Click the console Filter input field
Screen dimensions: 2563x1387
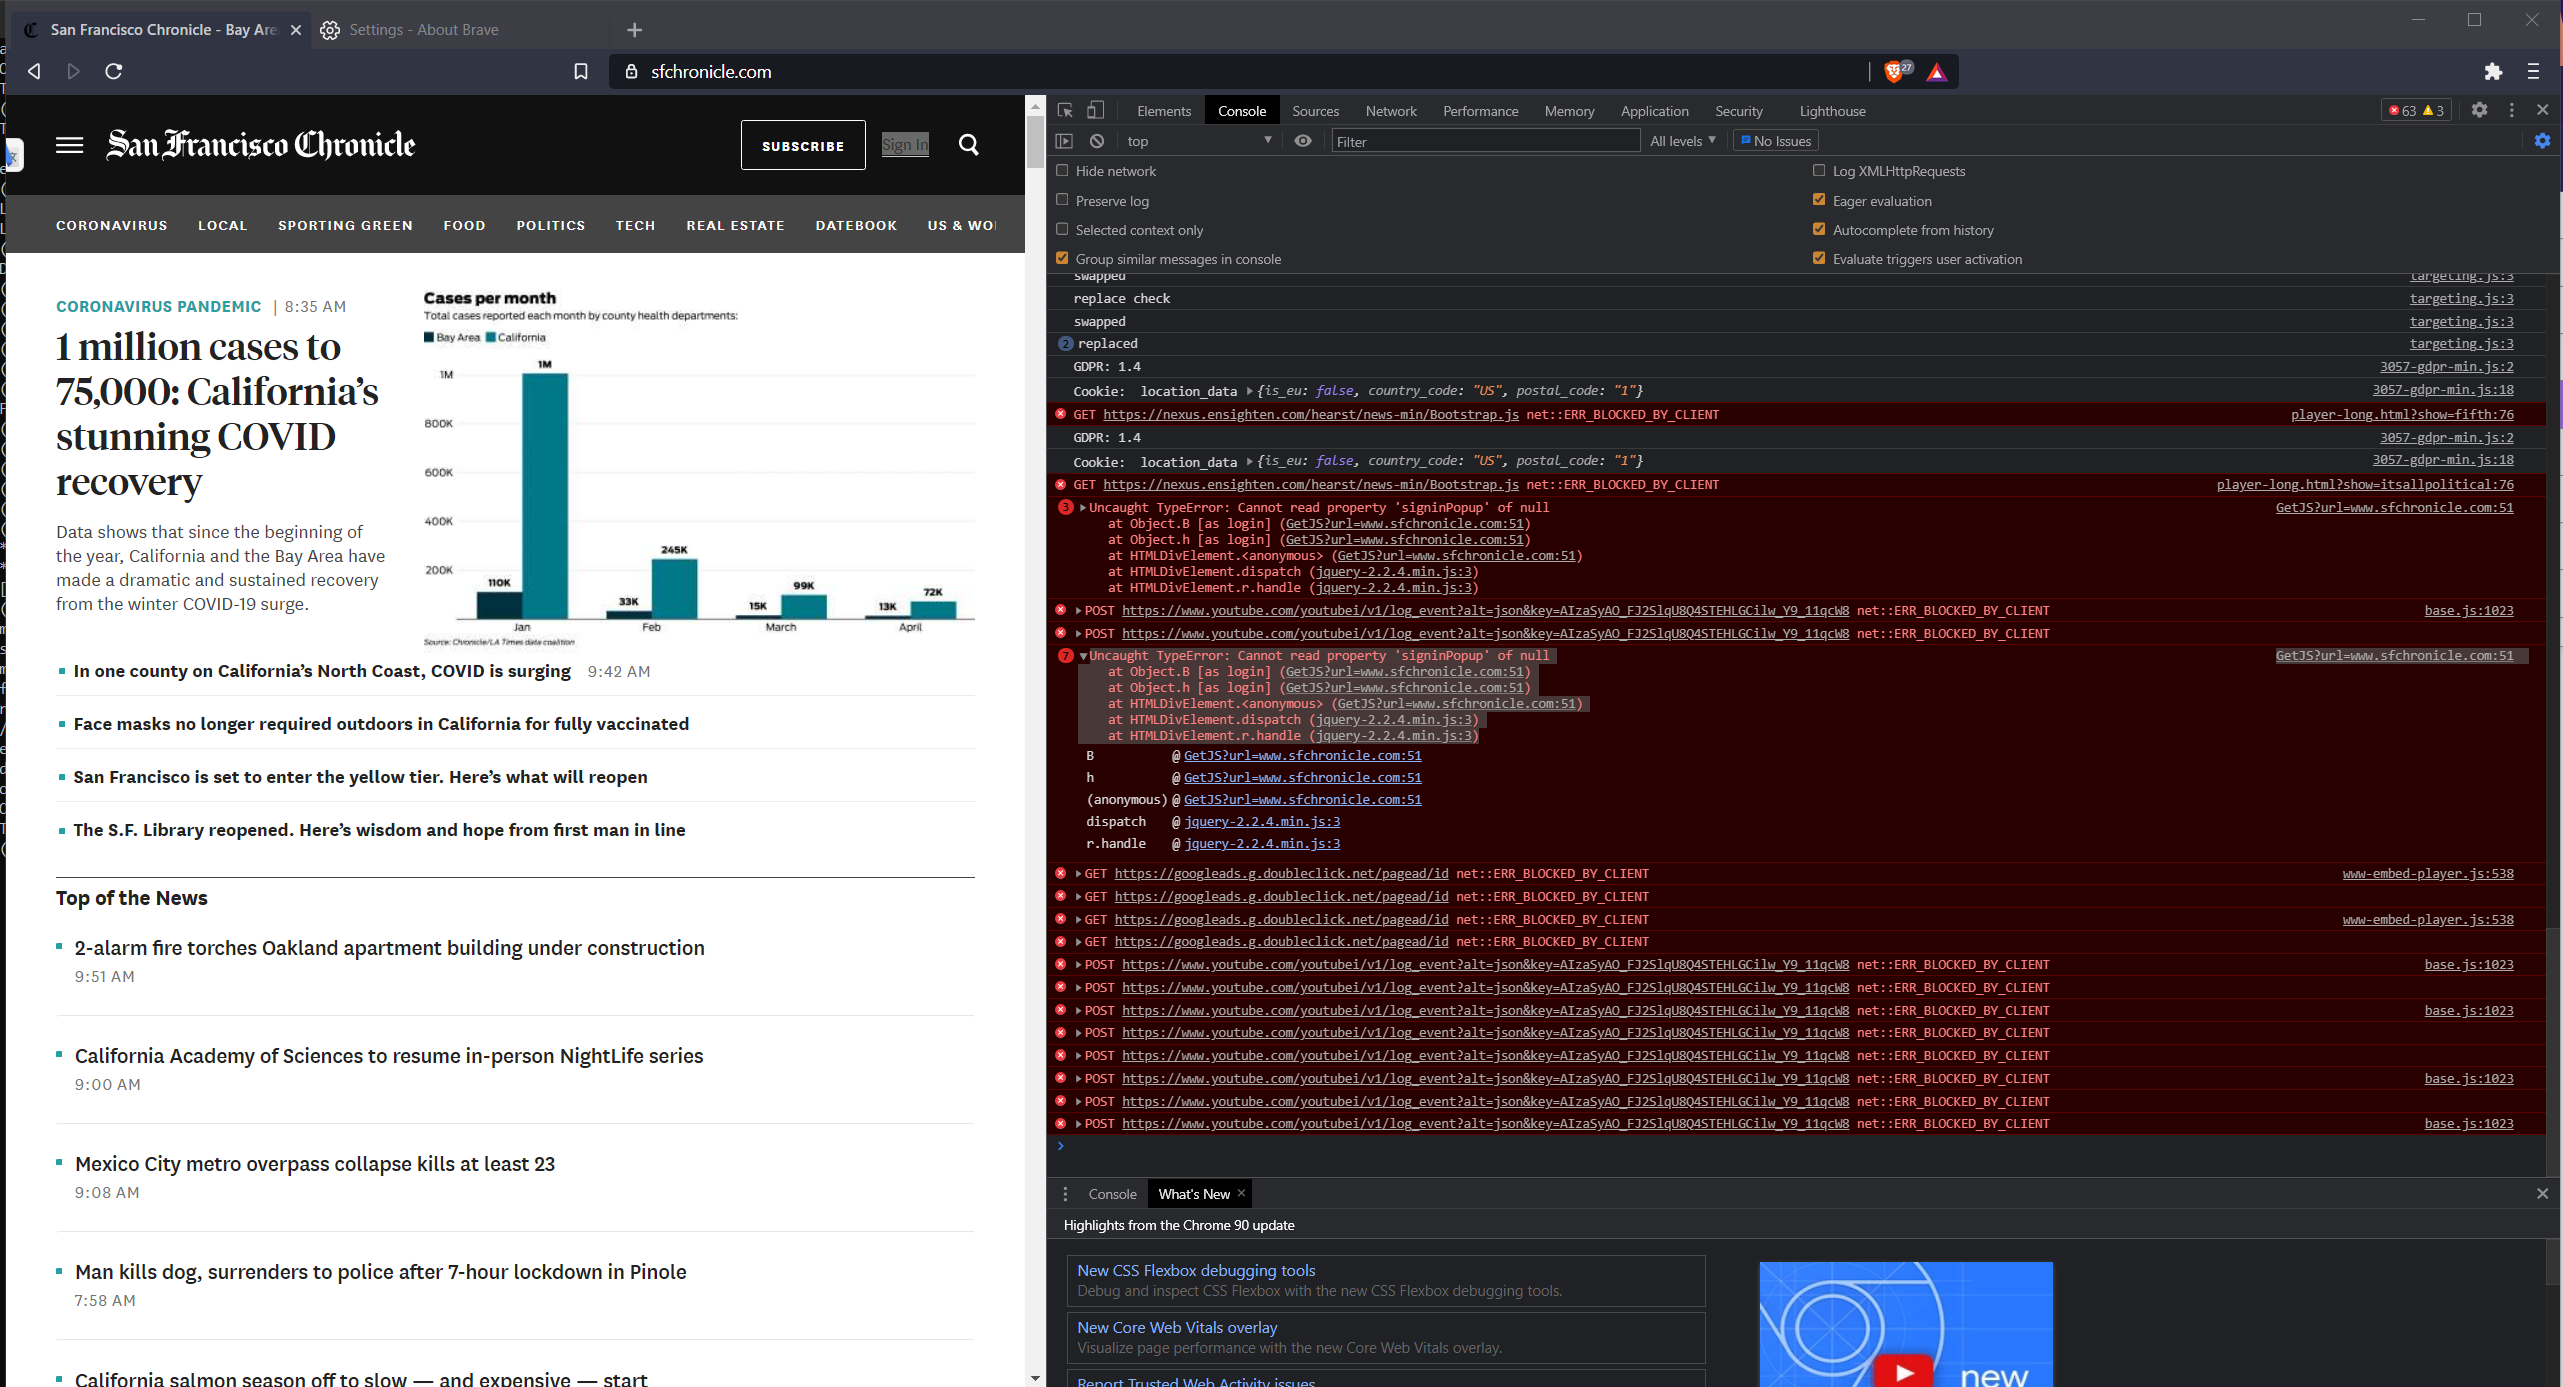coord(1486,141)
